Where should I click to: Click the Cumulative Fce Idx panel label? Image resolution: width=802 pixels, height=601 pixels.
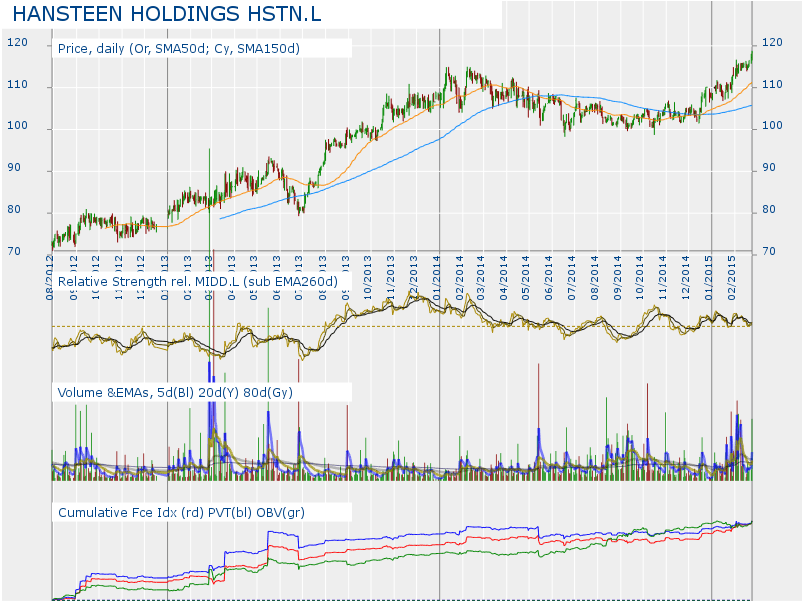(180, 512)
